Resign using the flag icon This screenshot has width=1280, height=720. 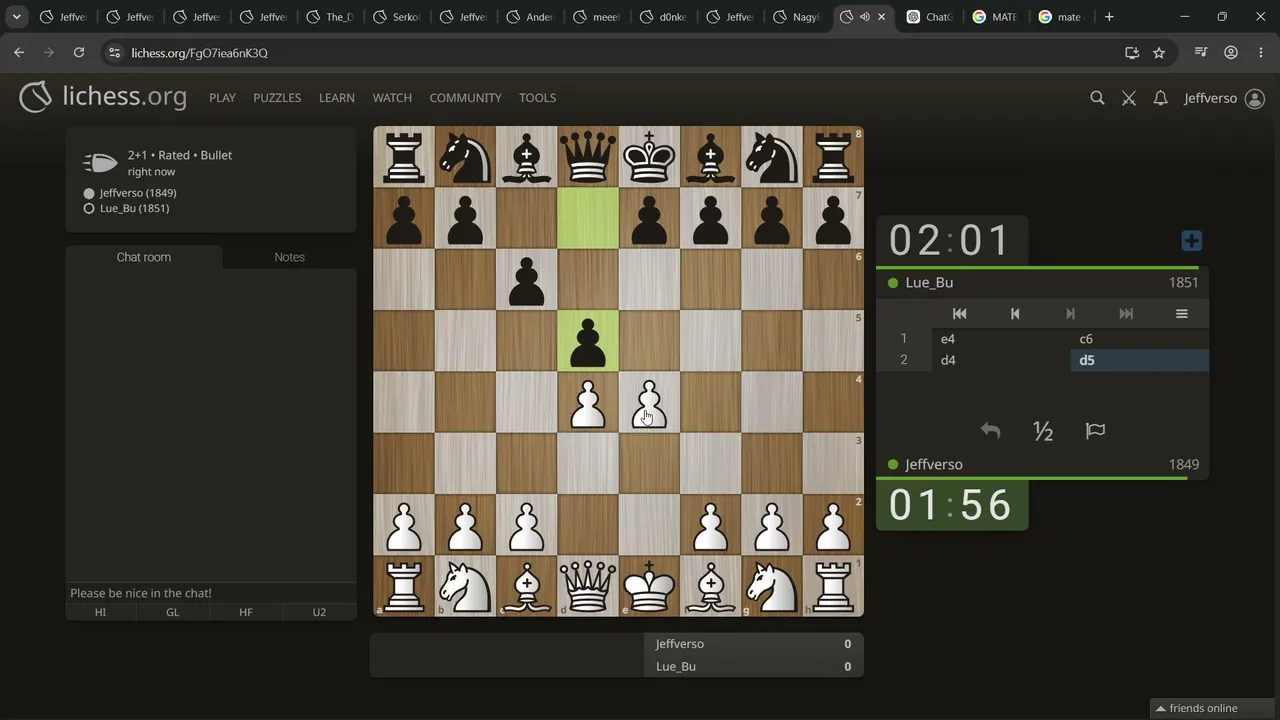[x=1095, y=431]
